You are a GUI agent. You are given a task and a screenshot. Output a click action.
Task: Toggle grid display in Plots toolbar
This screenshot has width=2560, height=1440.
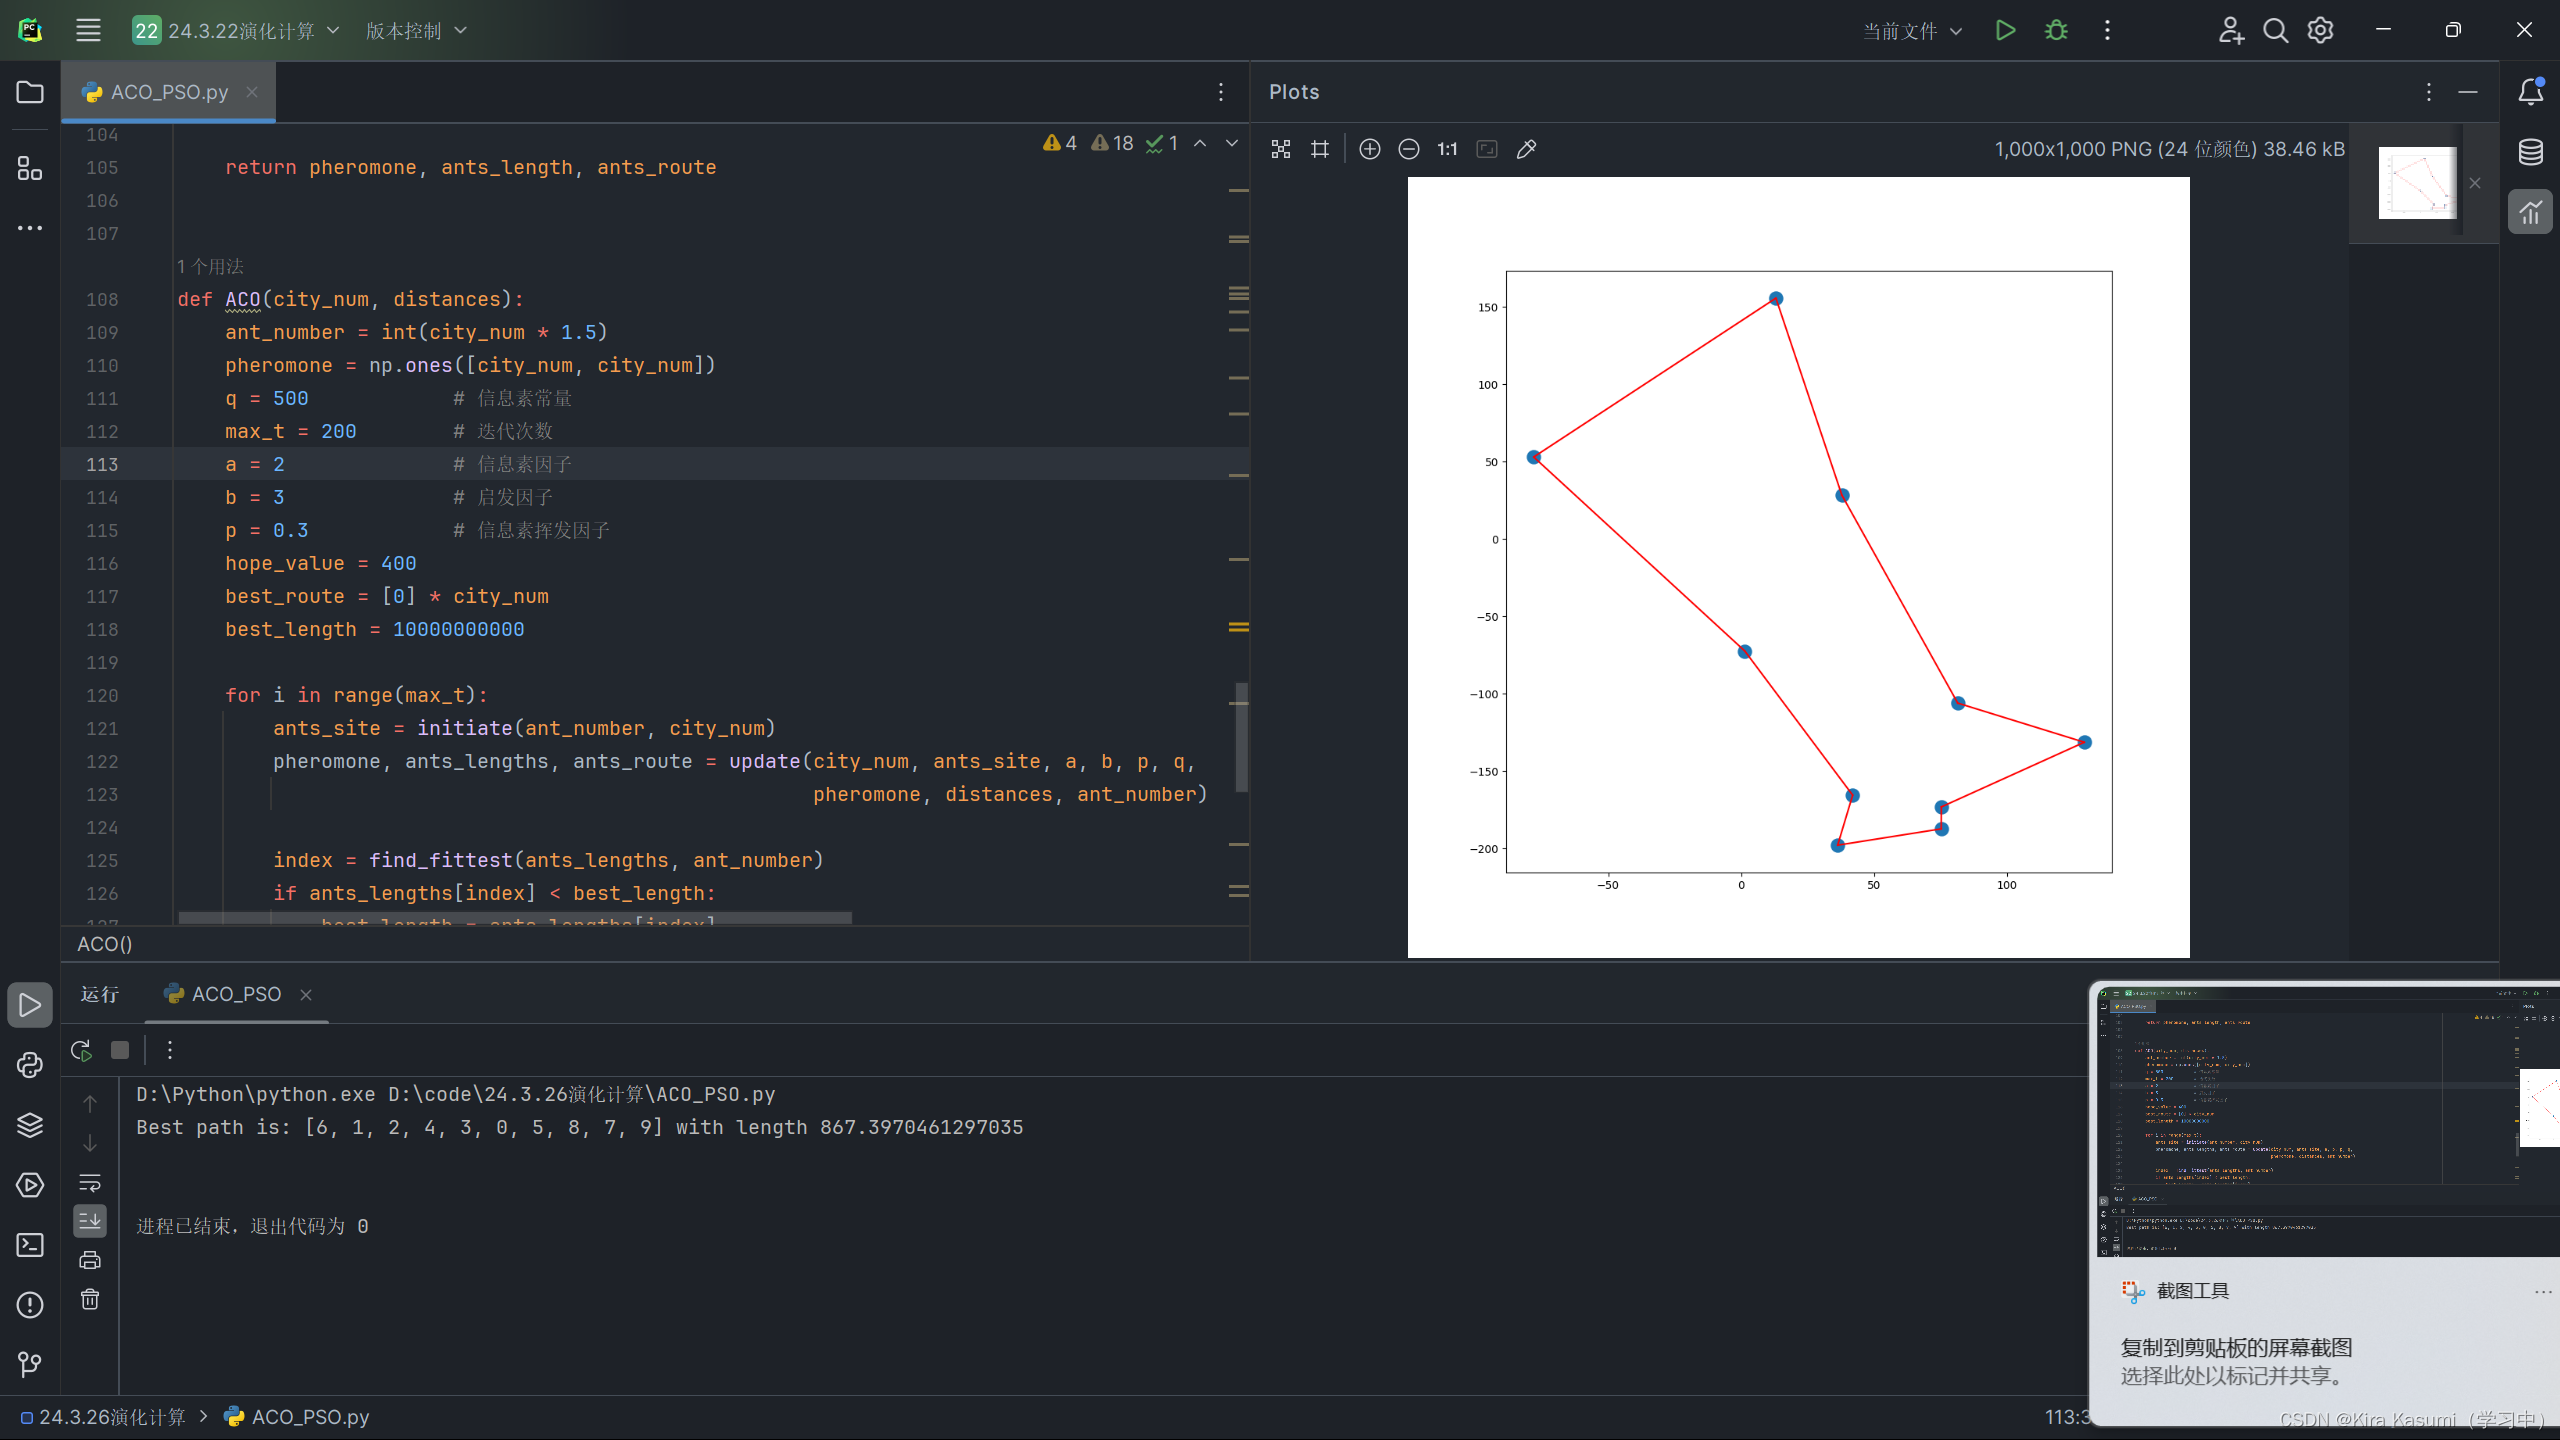tap(1320, 149)
